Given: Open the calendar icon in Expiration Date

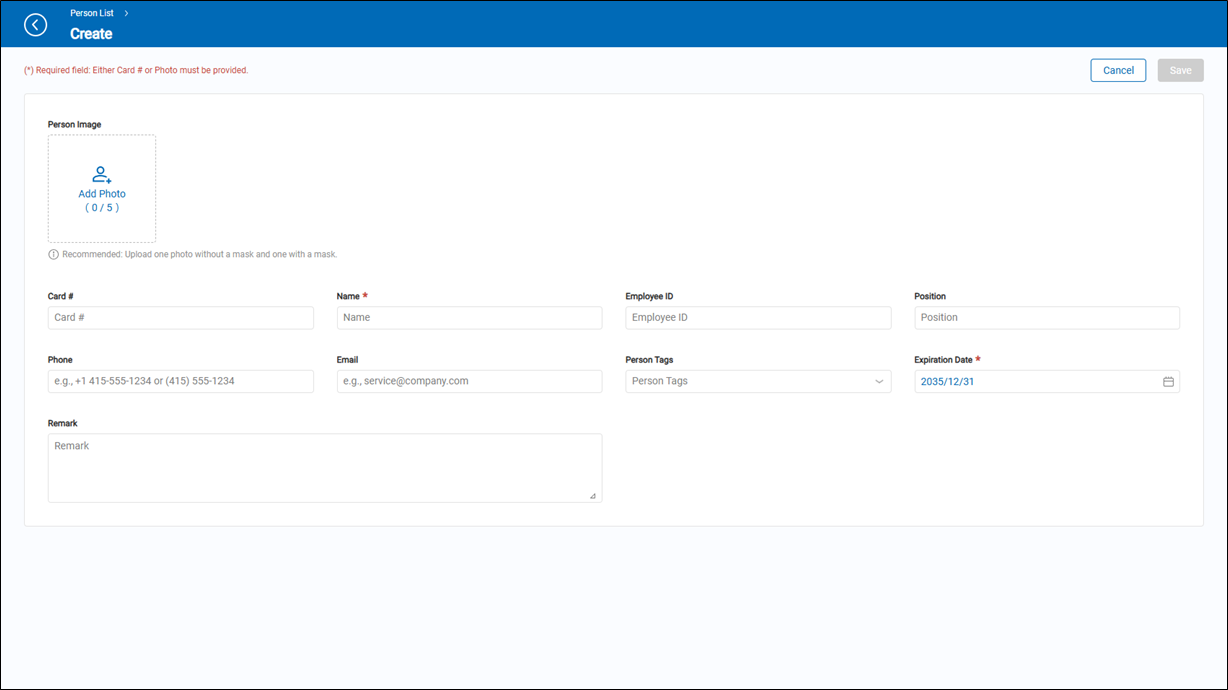Looking at the screenshot, I should pyautogui.click(x=1168, y=382).
